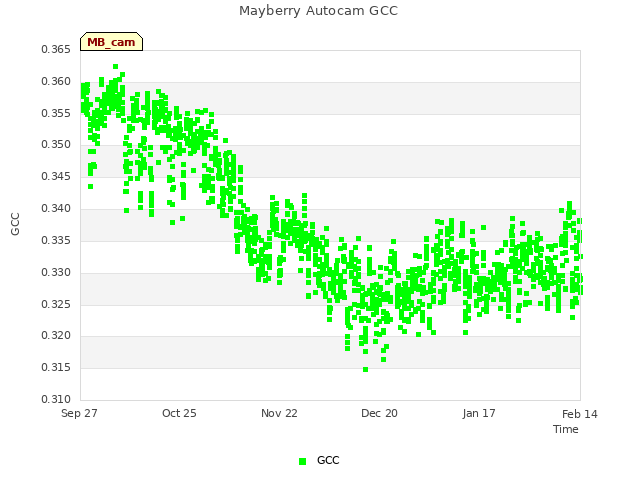
Task: Click the vertical GCC y-axis title
Action: 15,224
